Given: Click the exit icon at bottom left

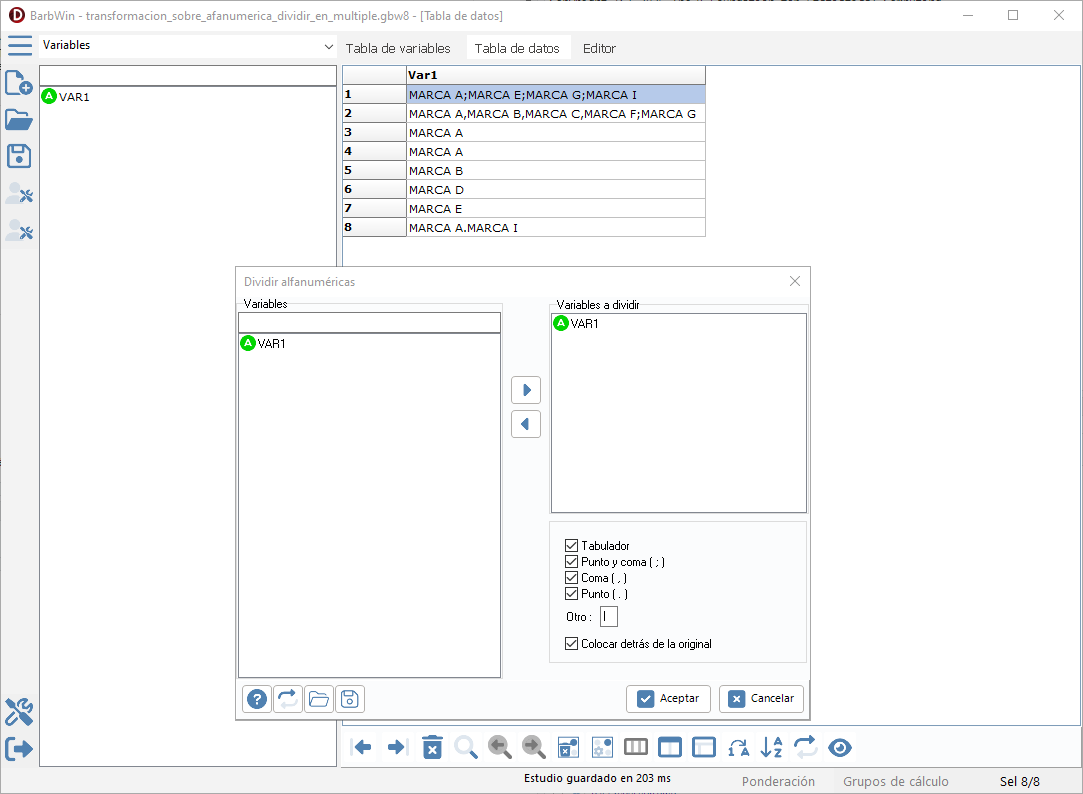Looking at the screenshot, I should click(19, 749).
